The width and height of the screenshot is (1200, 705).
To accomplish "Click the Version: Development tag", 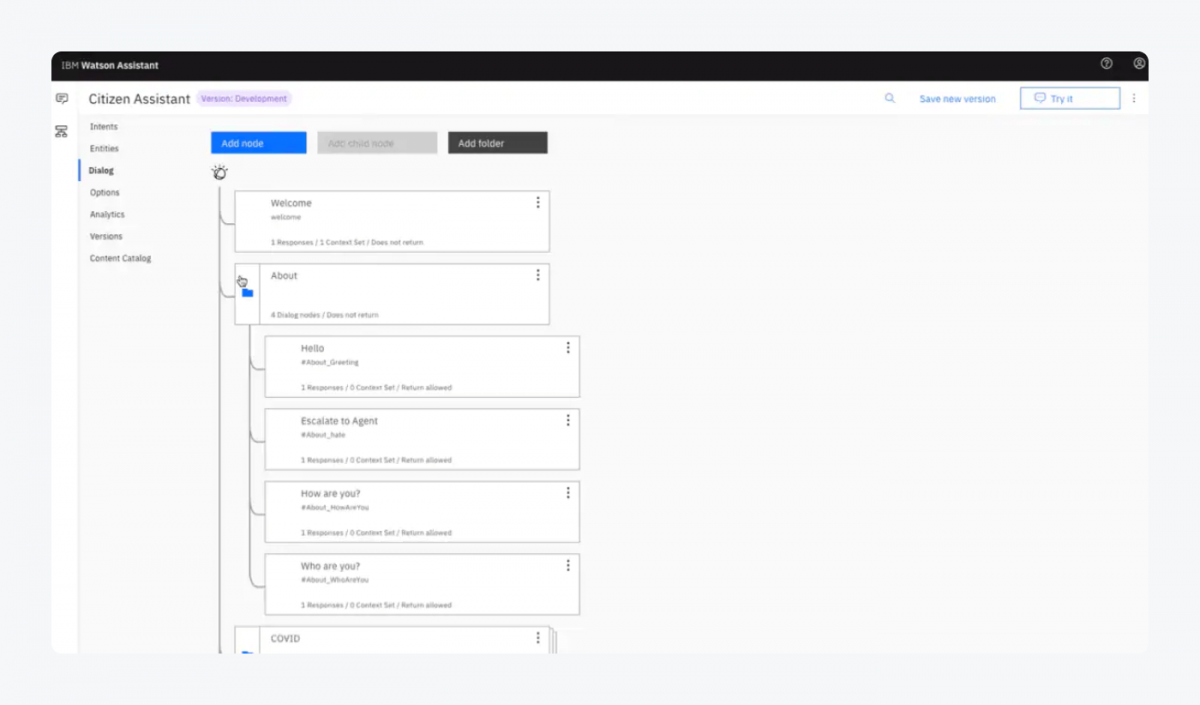I will pos(244,99).
